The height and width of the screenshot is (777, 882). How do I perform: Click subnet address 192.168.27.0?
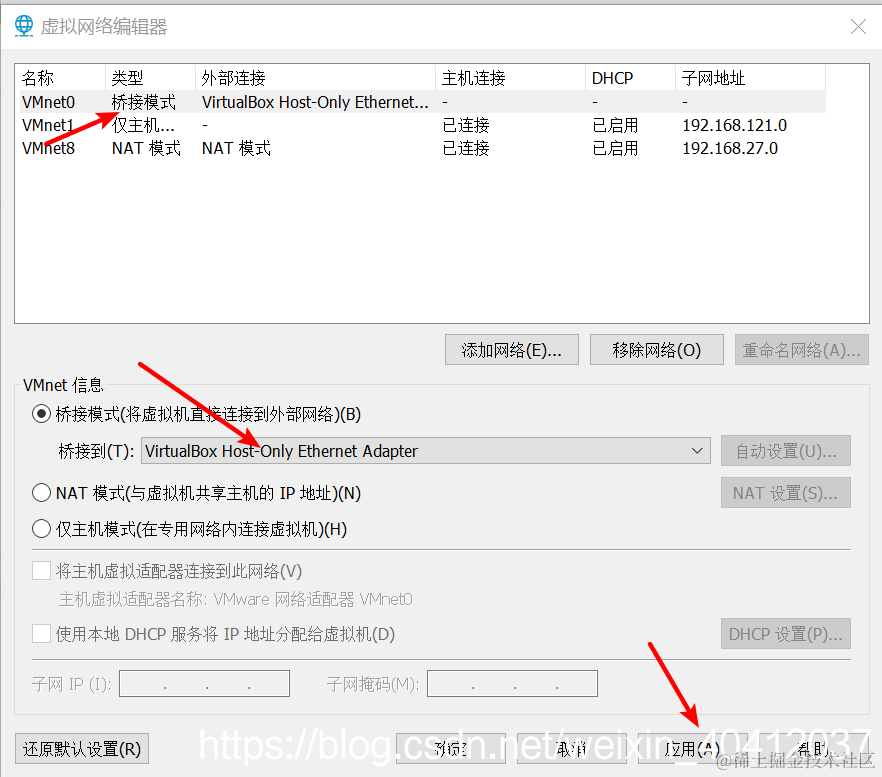click(x=730, y=148)
